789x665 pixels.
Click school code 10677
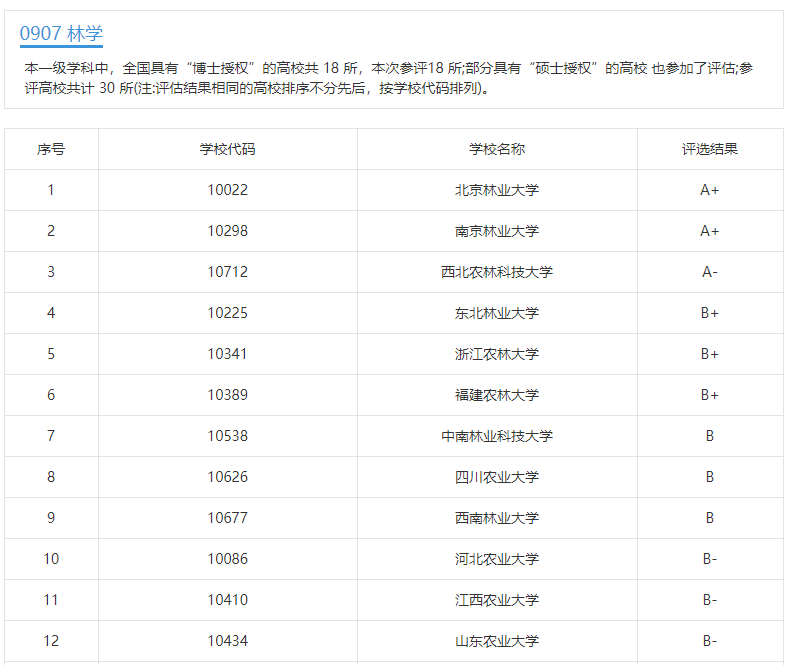tap(227, 518)
